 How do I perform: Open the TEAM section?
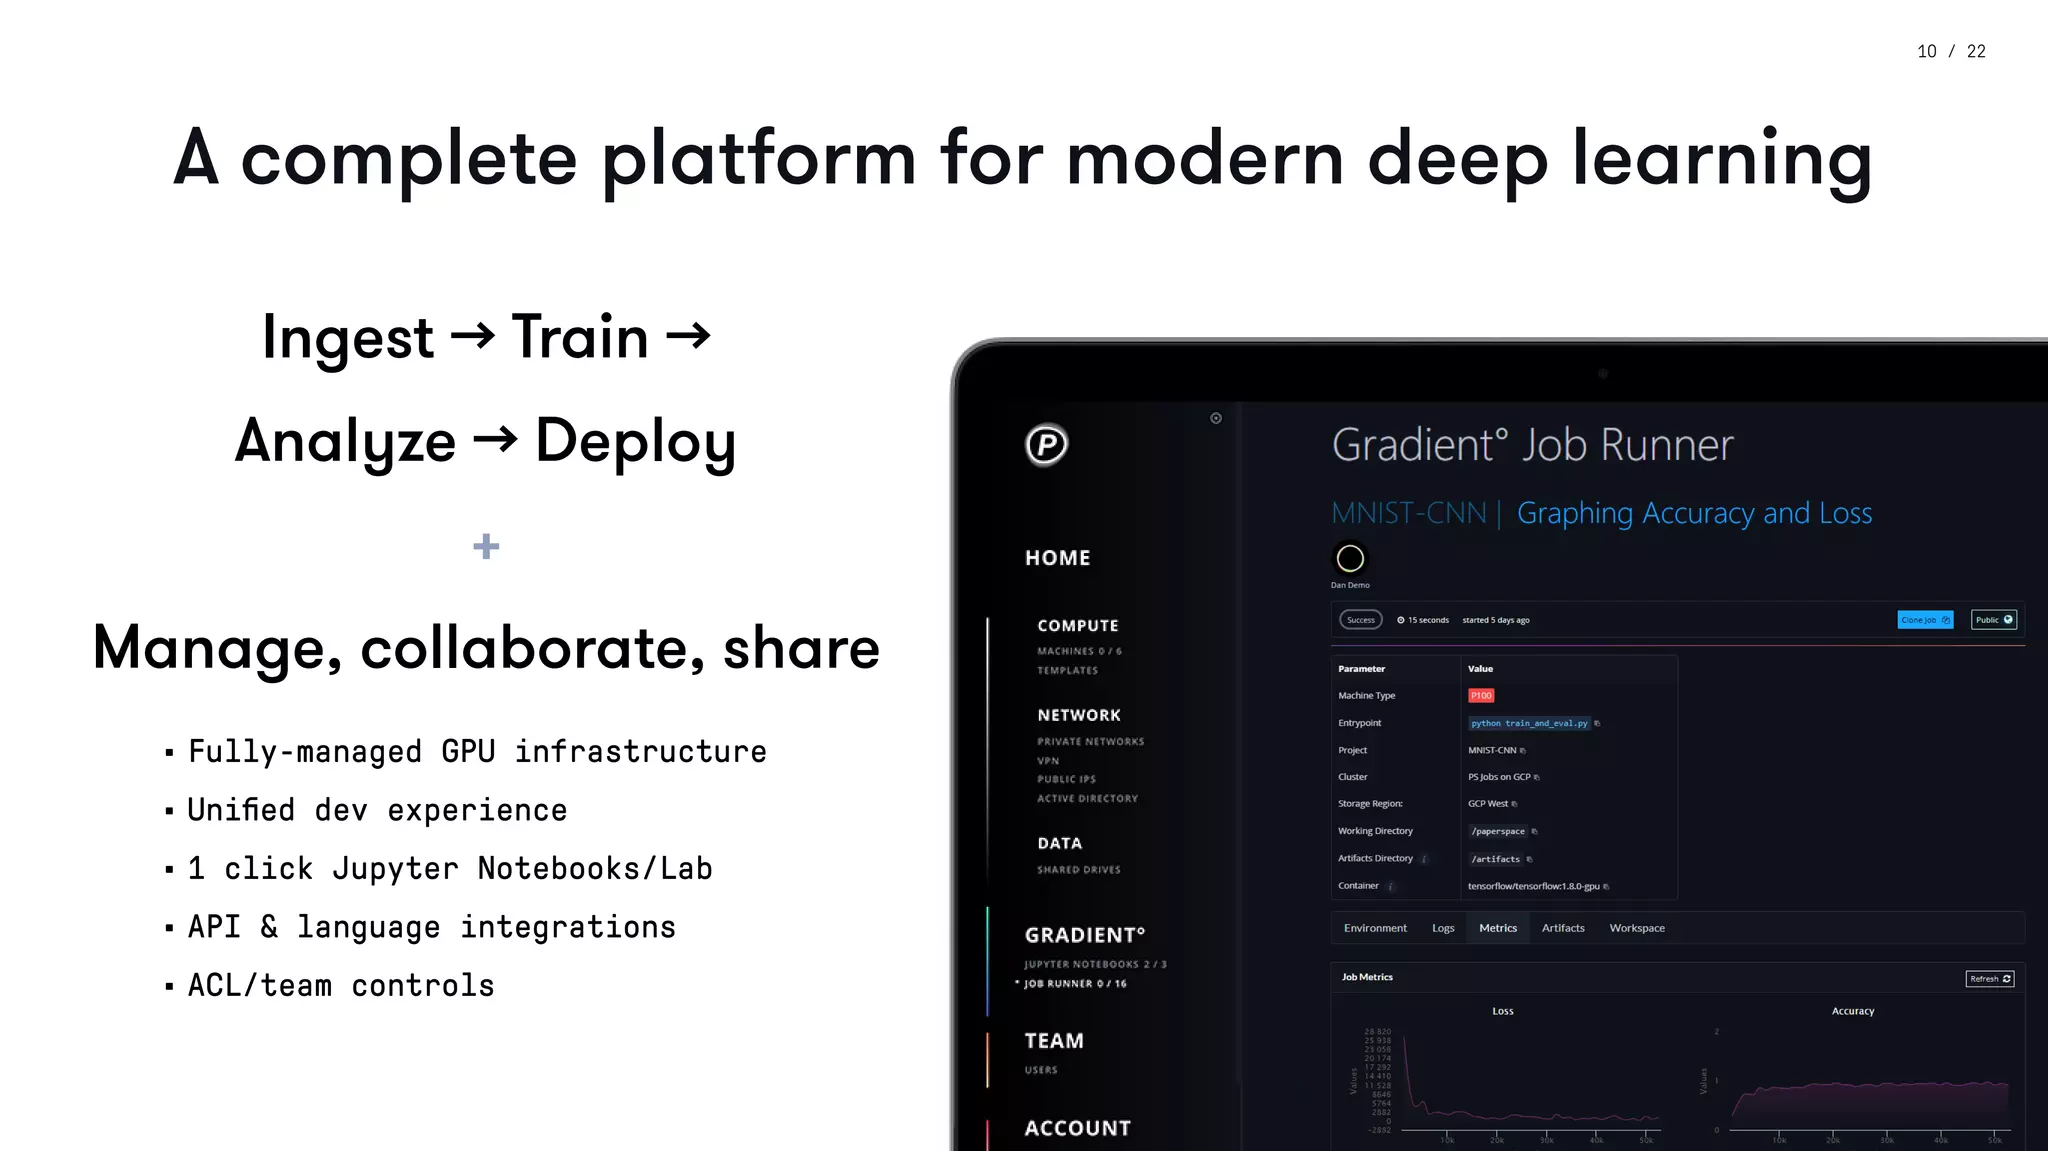pyautogui.click(x=1054, y=1041)
